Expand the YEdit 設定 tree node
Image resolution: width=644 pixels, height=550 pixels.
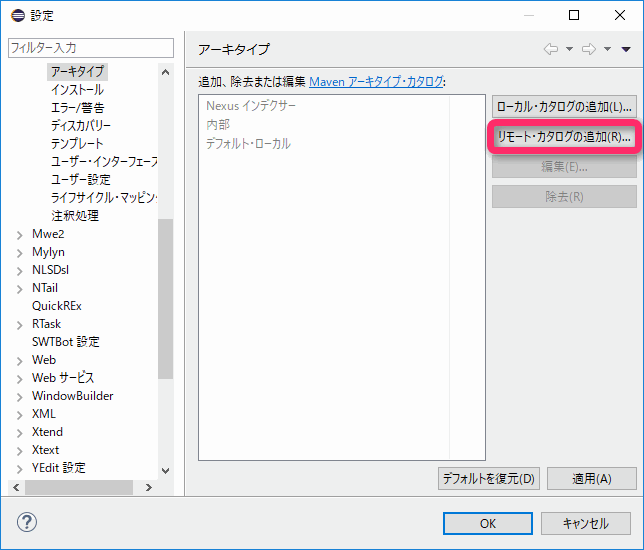(19, 469)
